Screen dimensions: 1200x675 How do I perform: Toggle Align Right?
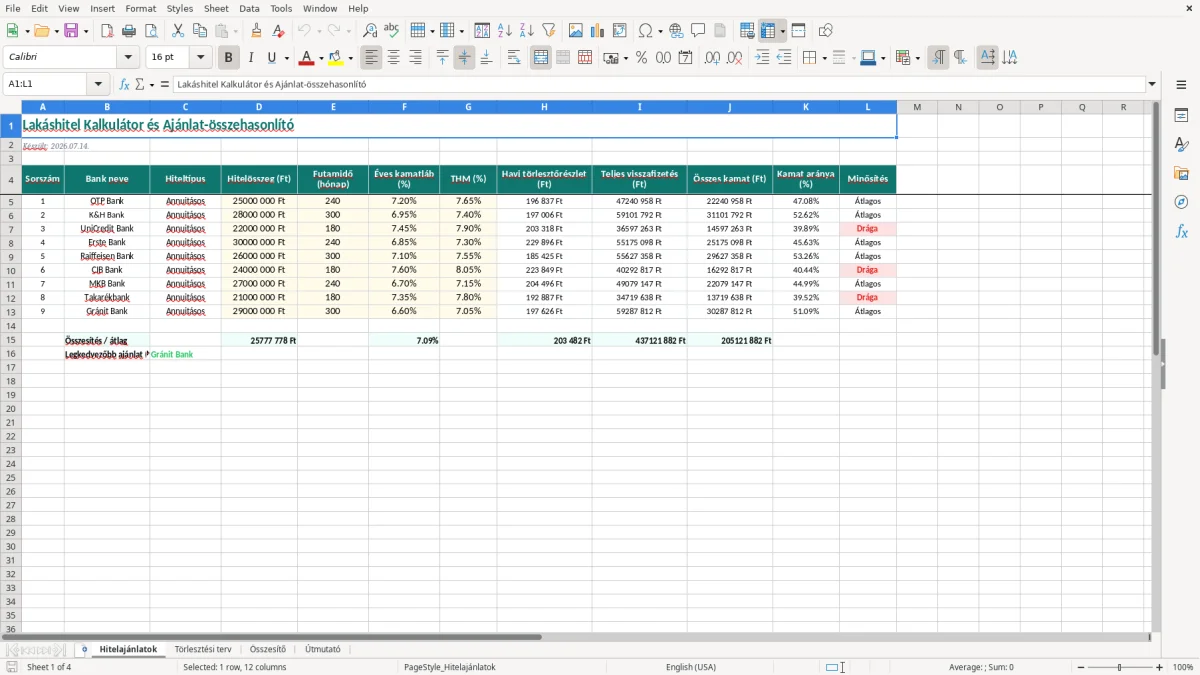(416, 58)
